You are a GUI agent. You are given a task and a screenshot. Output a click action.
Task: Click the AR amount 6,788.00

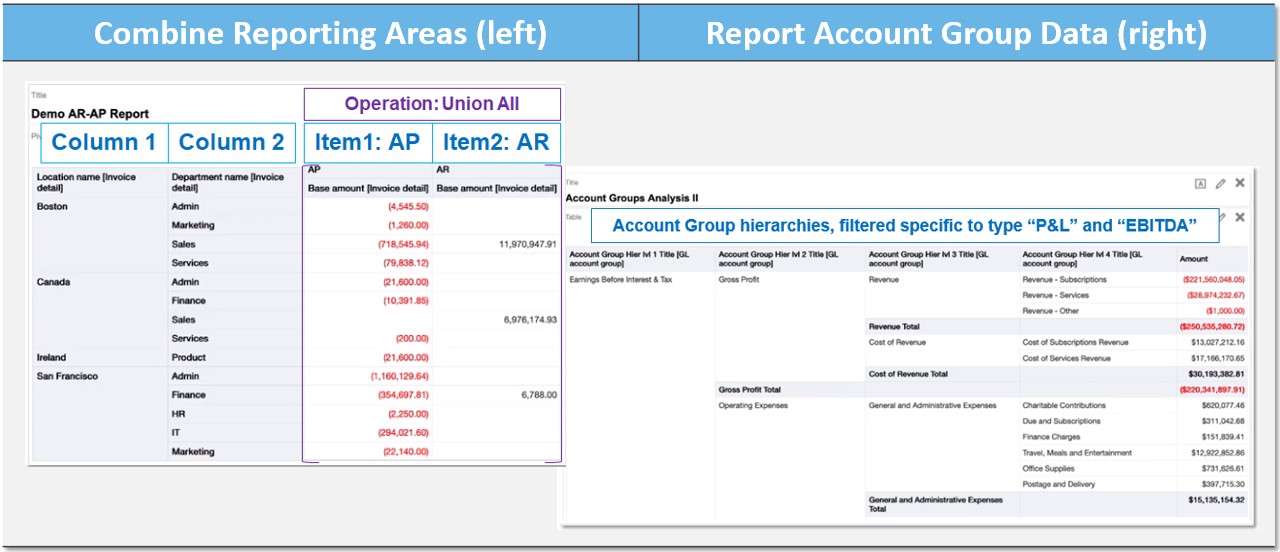click(x=538, y=395)
